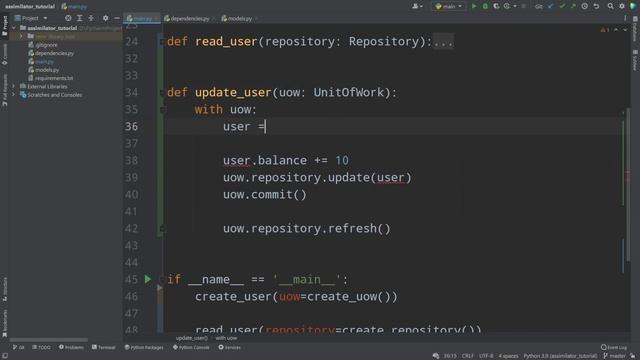Viewport: 640px width, 360px height.
Task: Open the user account icon in toolbar
Action: 417,6
